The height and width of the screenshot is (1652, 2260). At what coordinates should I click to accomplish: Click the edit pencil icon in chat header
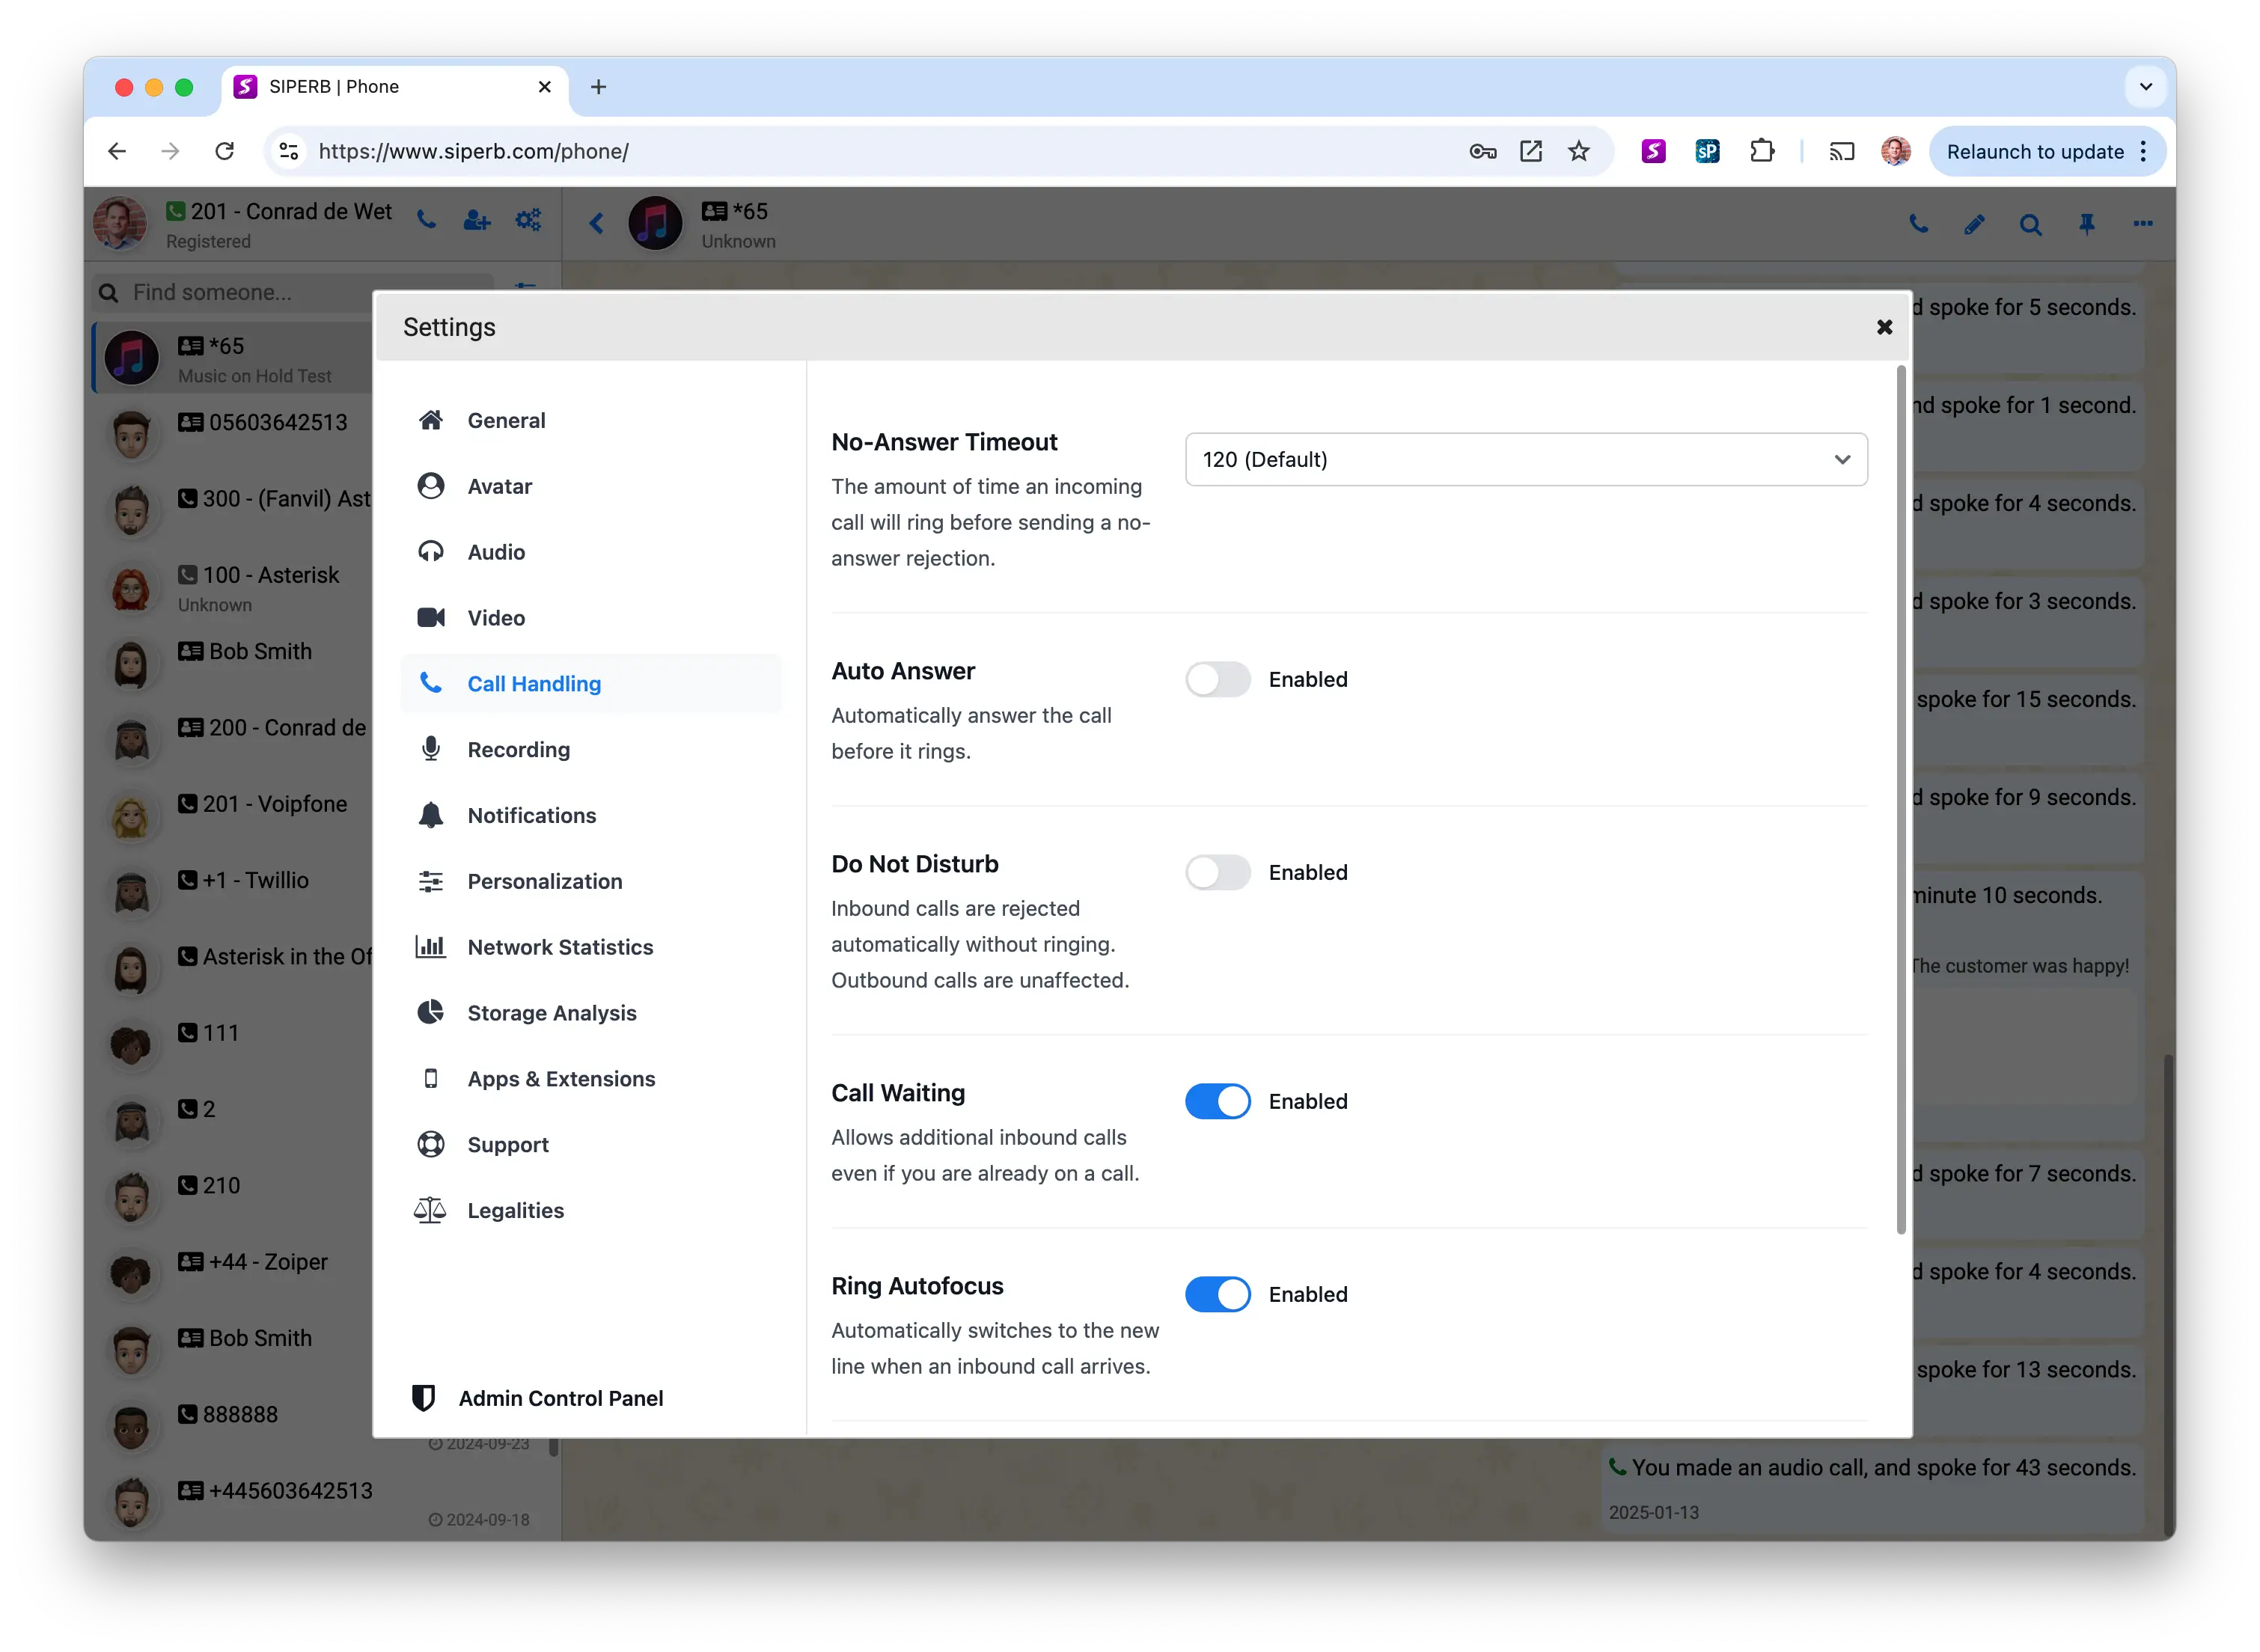[x=1973, y=224]
